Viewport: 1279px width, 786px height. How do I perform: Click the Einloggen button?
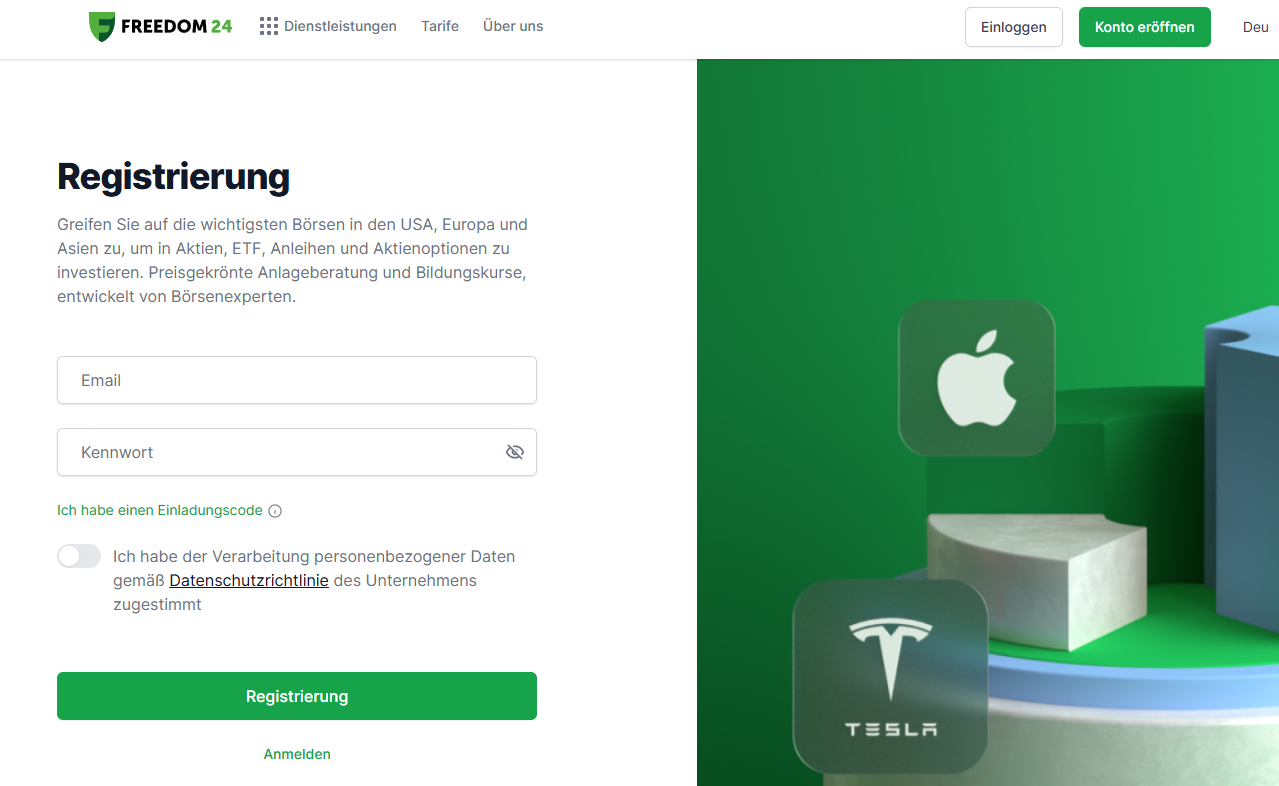(x=1014, y=27)
